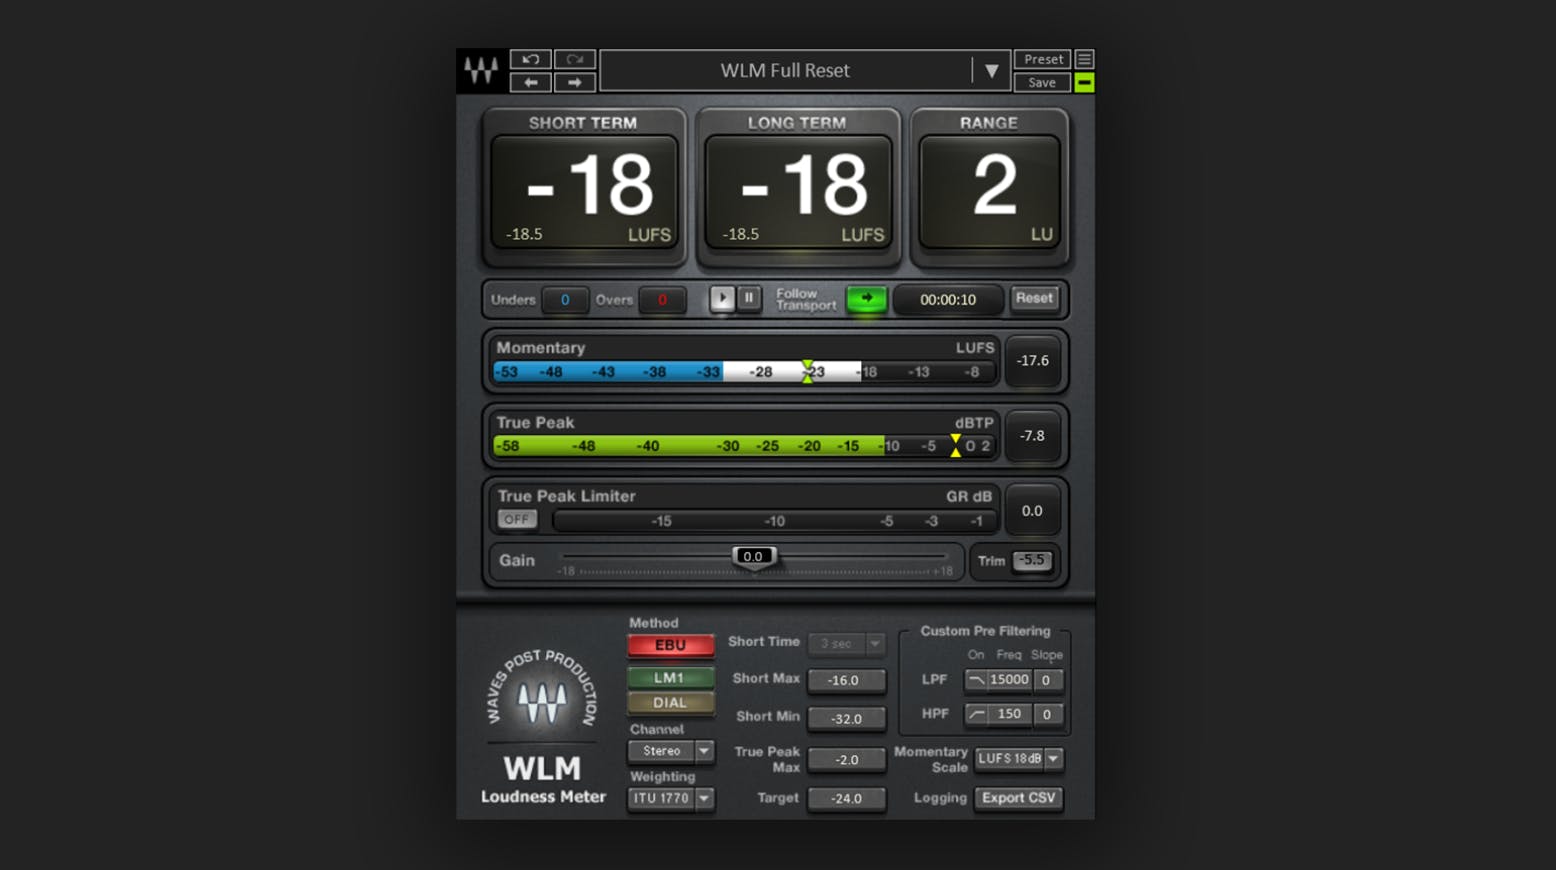This screenshot has width=1556, height=870.
Task: Click the Short Max -16.0 field
Action: tap(846, 680)
